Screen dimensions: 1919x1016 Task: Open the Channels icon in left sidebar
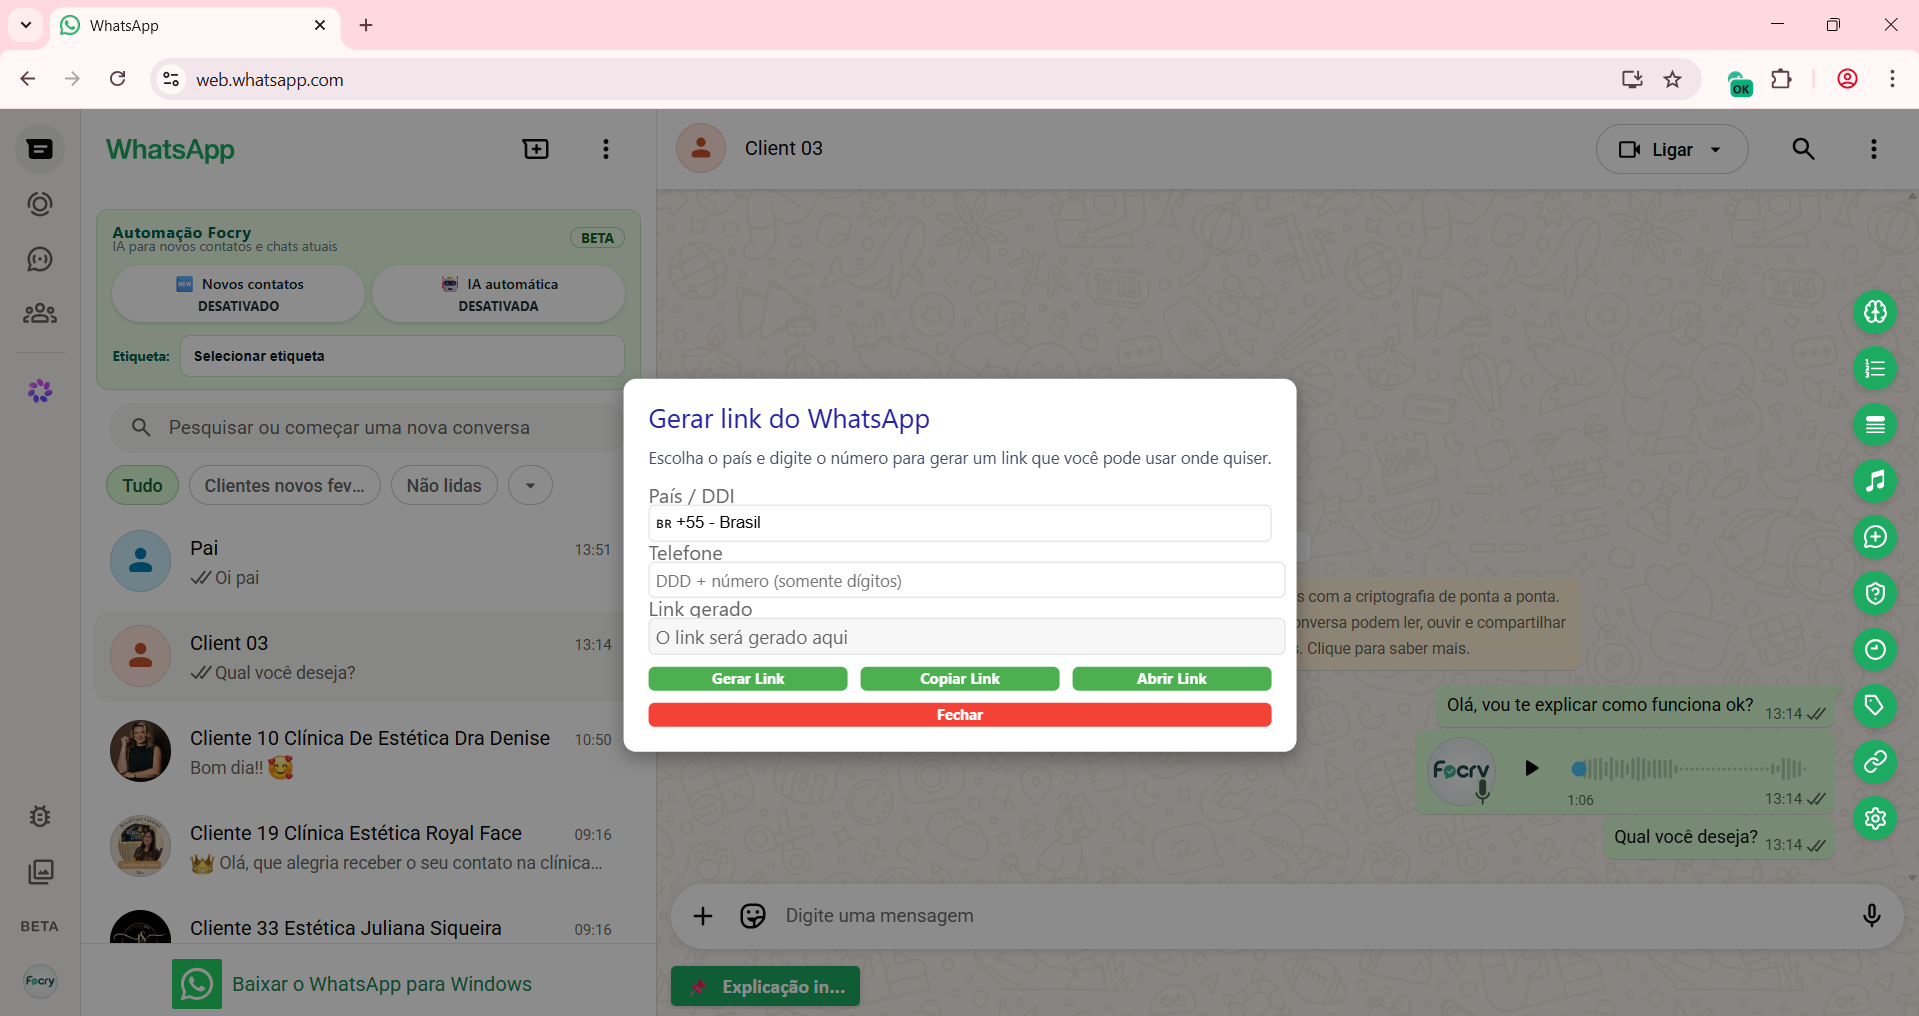[x=40, y=259]
